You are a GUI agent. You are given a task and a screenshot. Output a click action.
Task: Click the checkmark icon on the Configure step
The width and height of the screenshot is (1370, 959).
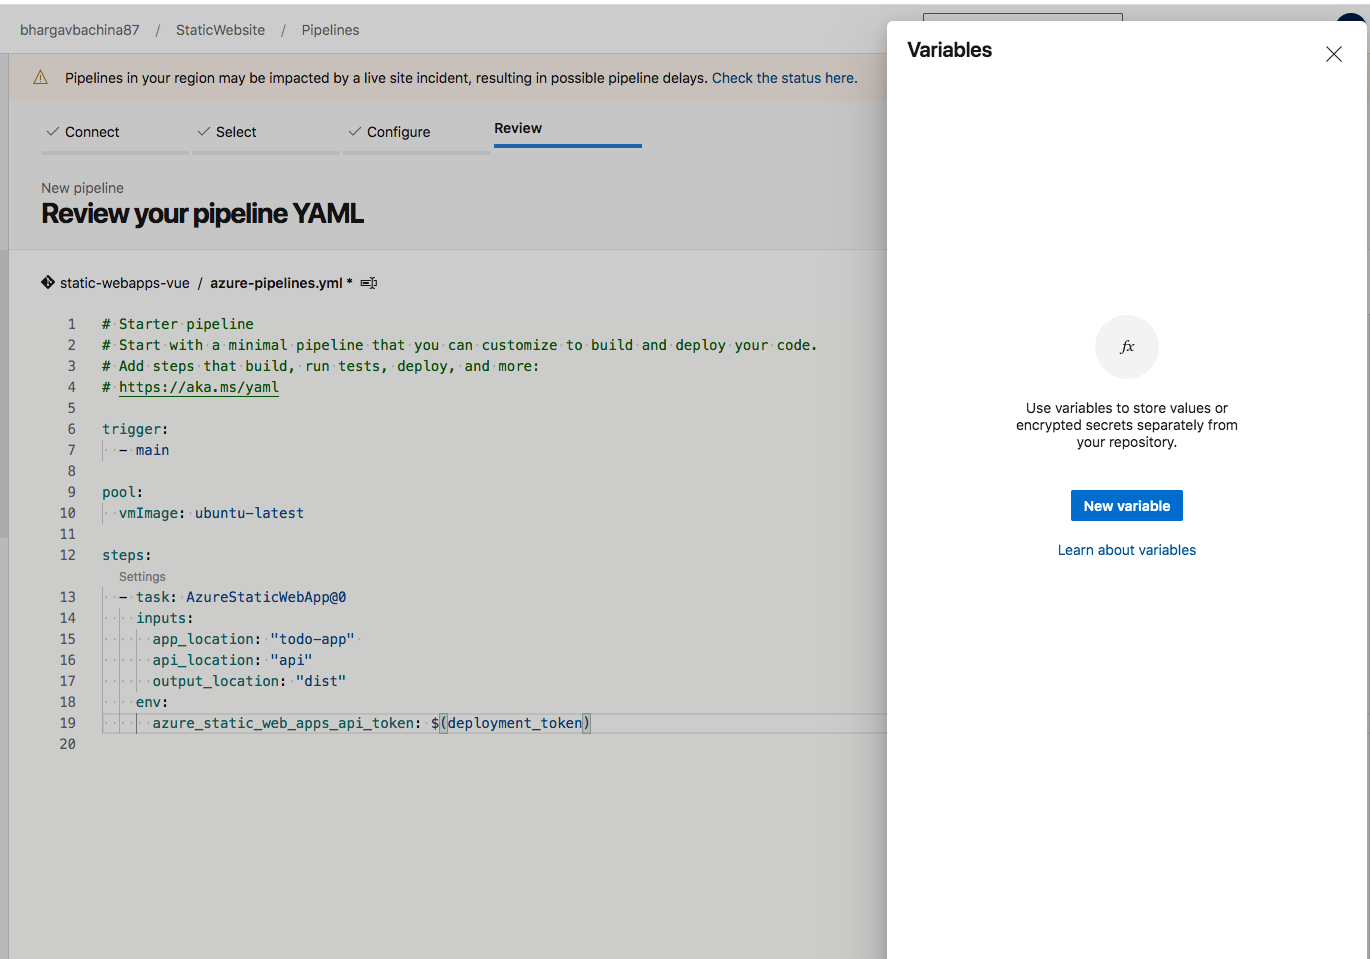tap(353, 131)
